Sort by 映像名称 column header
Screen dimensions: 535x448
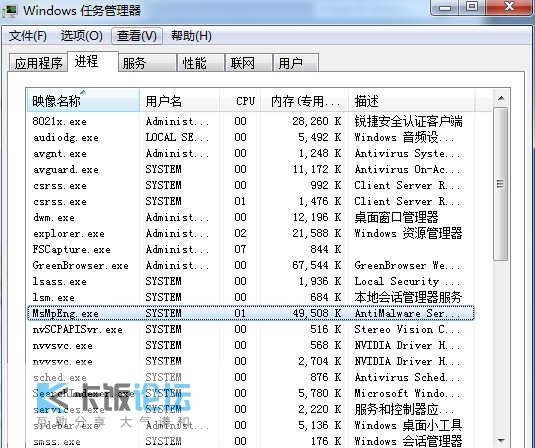tap(83, 101)
